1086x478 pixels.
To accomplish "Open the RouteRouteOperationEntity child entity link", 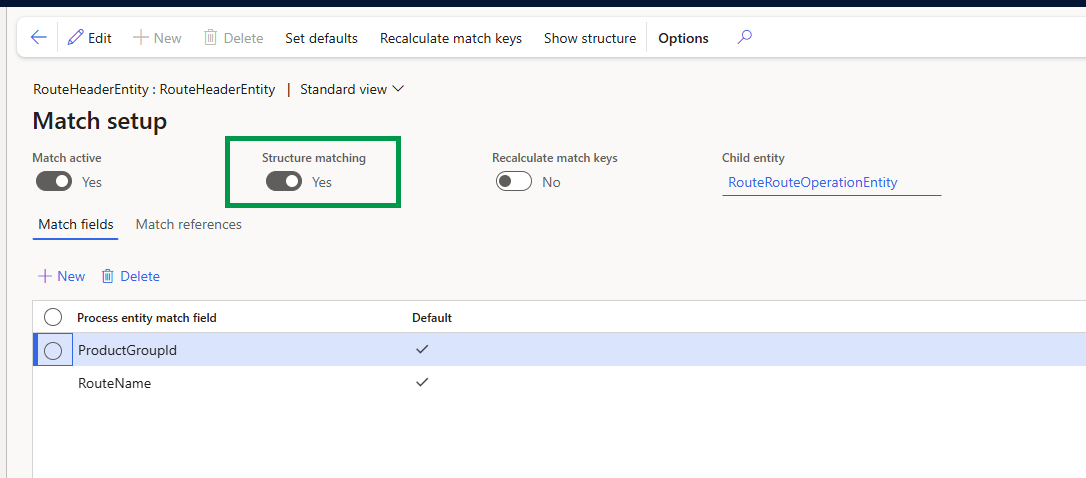I will tap(812, 182).
